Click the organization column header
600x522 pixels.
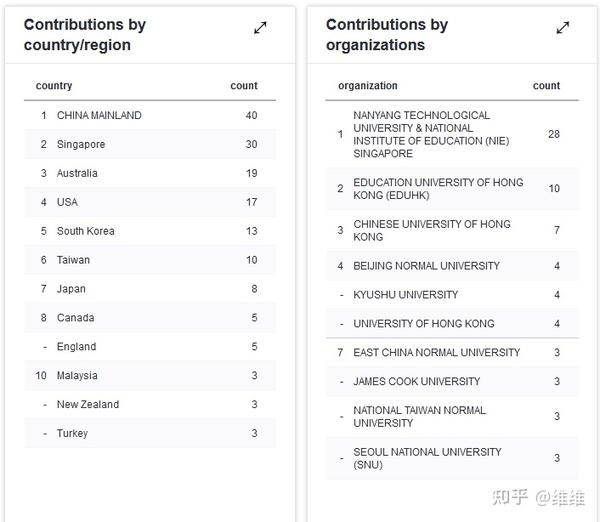click(x=368, y=86)
